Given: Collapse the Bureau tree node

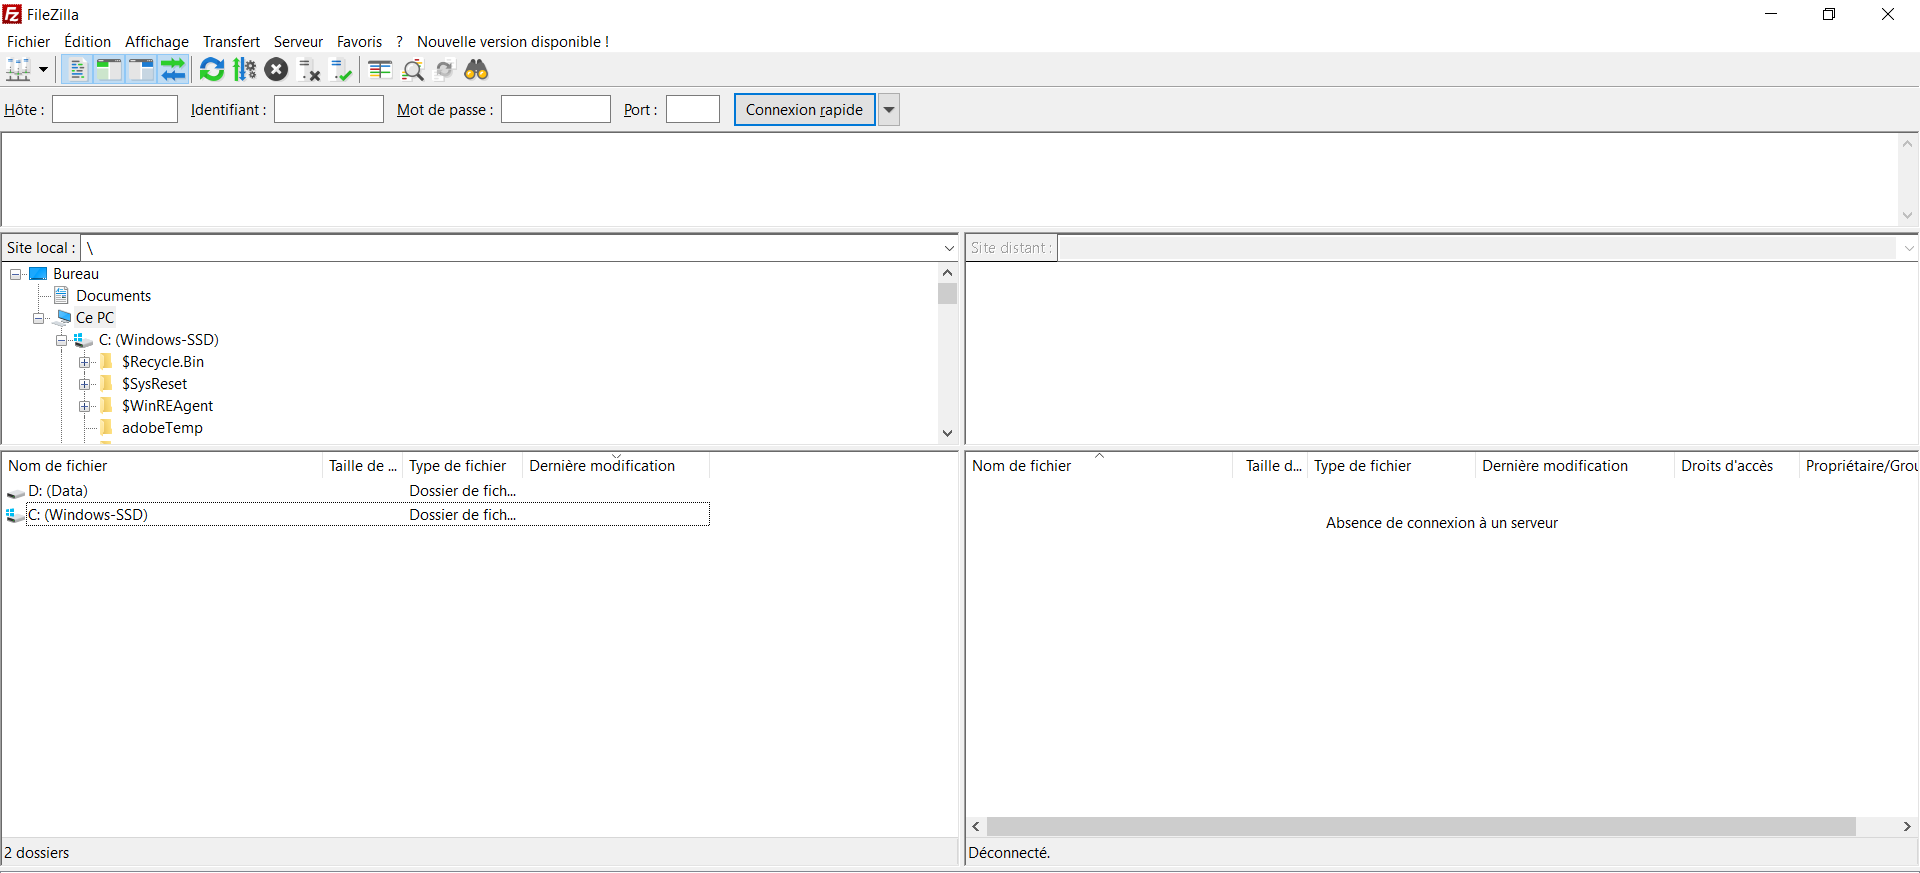Looking at the screenshot, I should (x=16, y=274).
